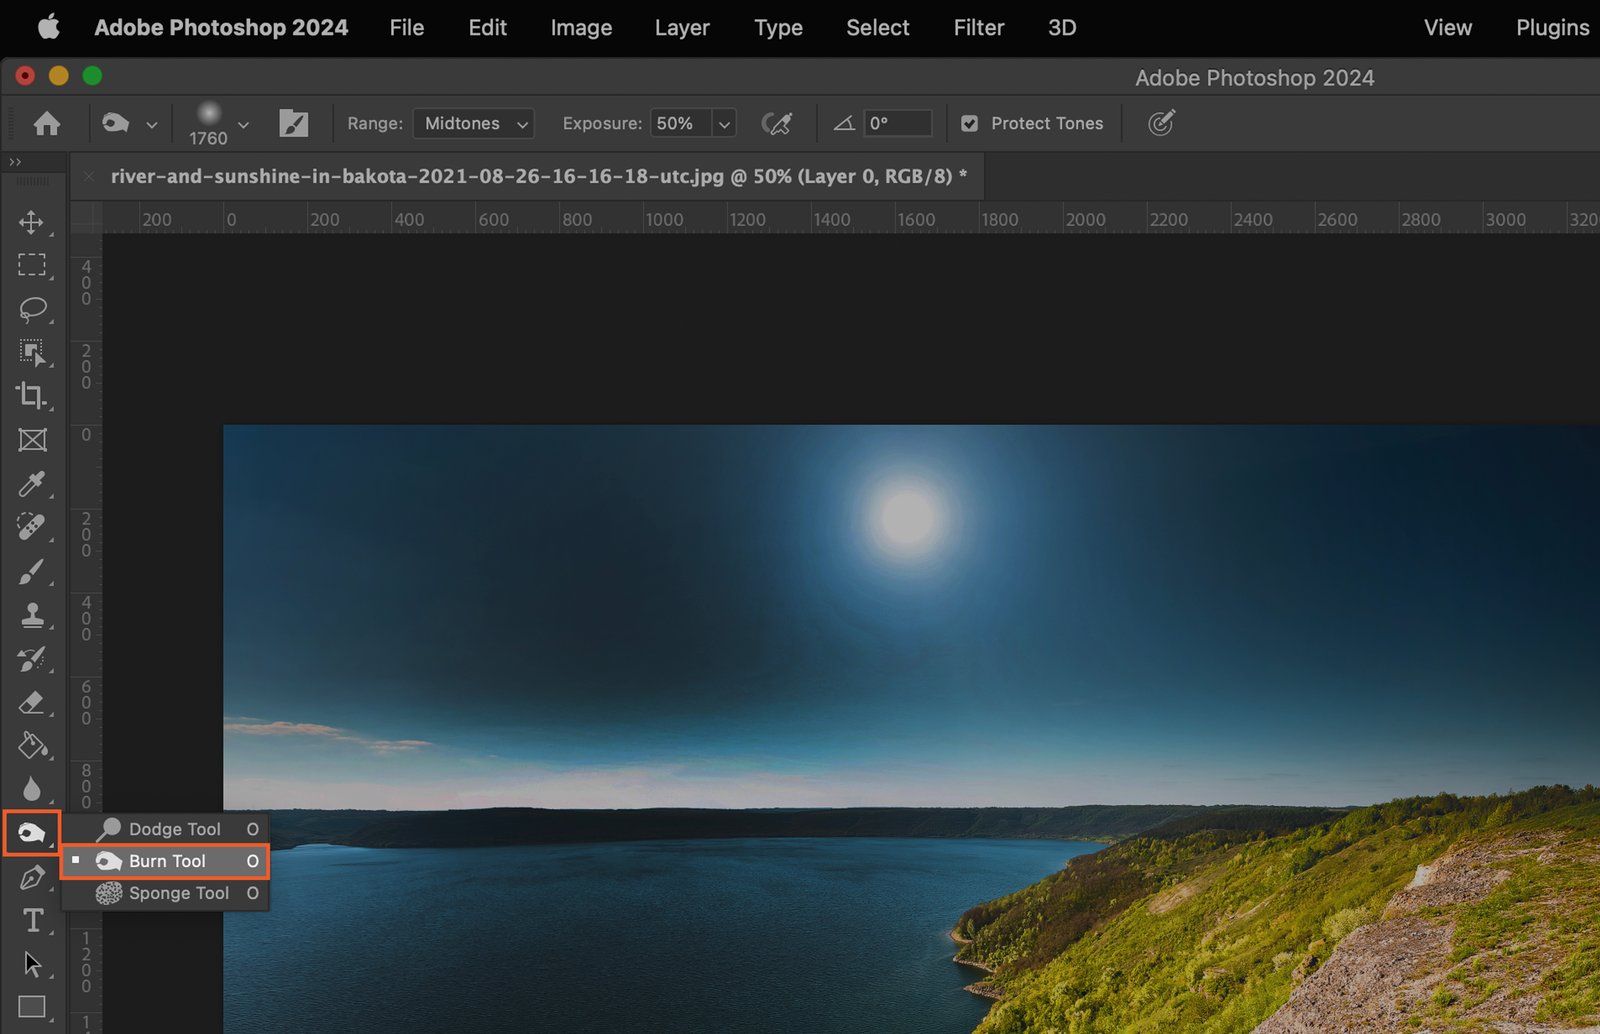Select the Crop tool
Viewport: 1600px width, 1034px height.
click(x=31, y=396)
